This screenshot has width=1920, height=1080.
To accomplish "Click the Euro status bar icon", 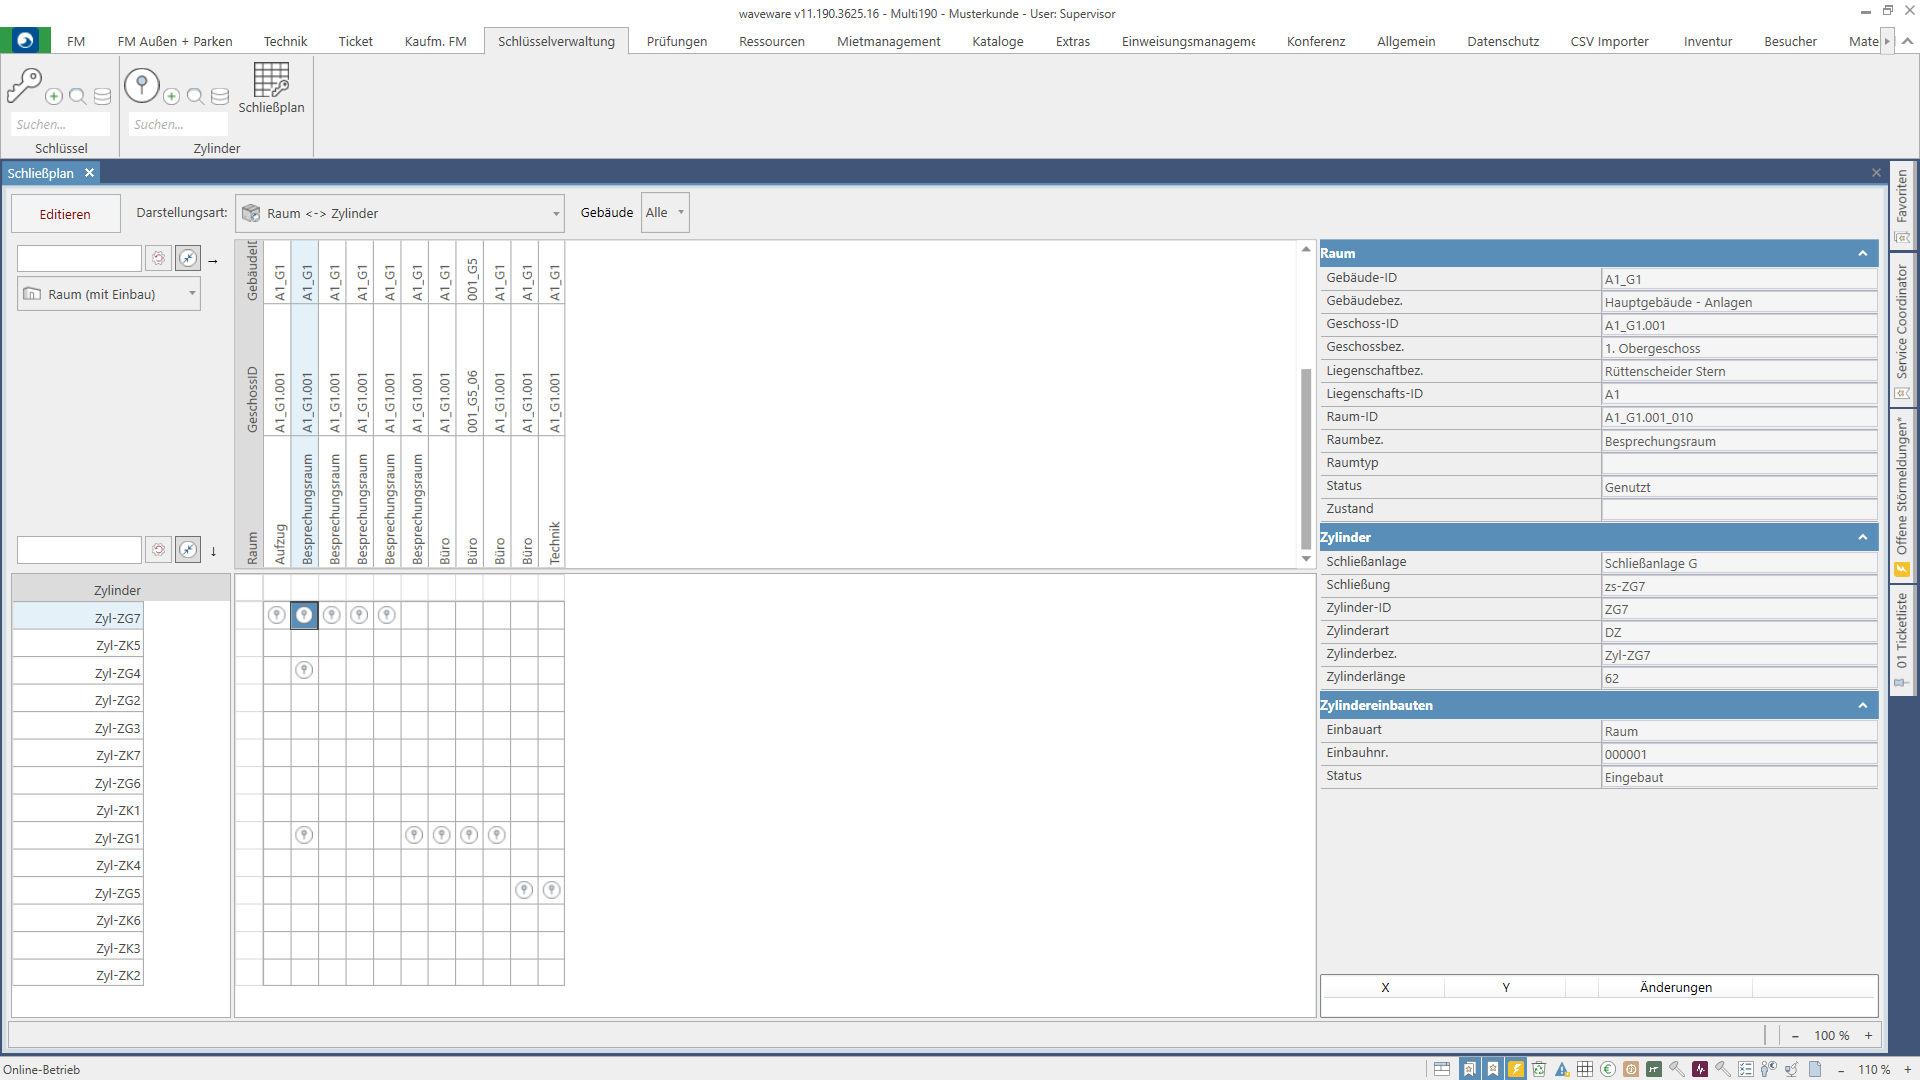I will pos(1608,1069).
